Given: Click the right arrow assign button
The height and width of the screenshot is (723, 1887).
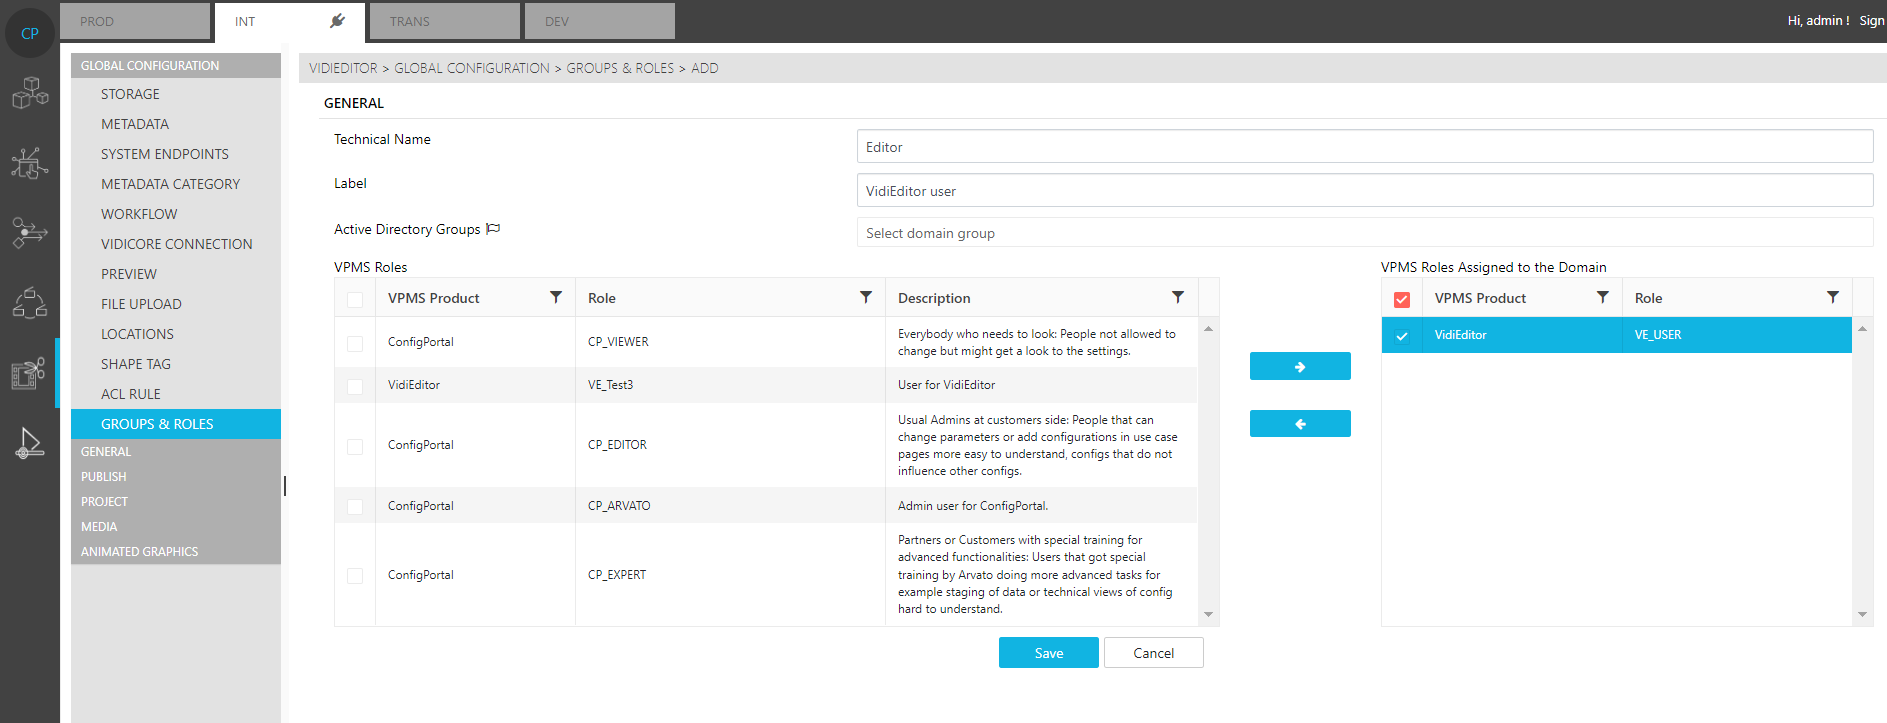Looking at the screenshot, I should coord(1299,367).
